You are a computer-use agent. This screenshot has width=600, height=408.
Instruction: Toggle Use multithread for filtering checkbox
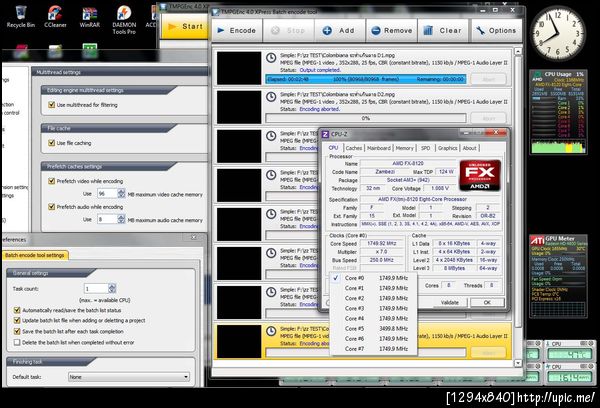(x=52, y=104)
